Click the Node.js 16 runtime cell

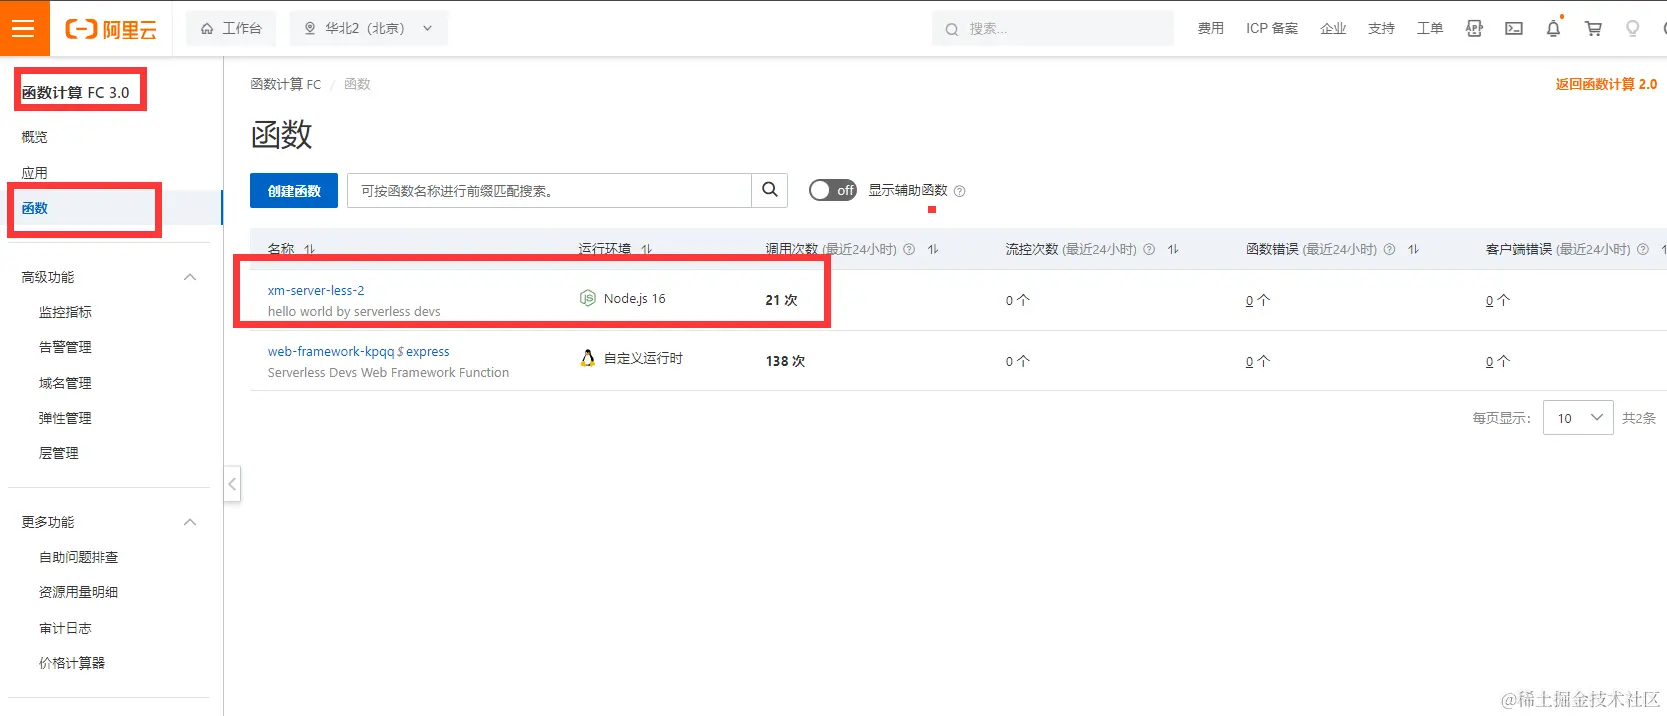pyautogui.click(x=622, y=298)
